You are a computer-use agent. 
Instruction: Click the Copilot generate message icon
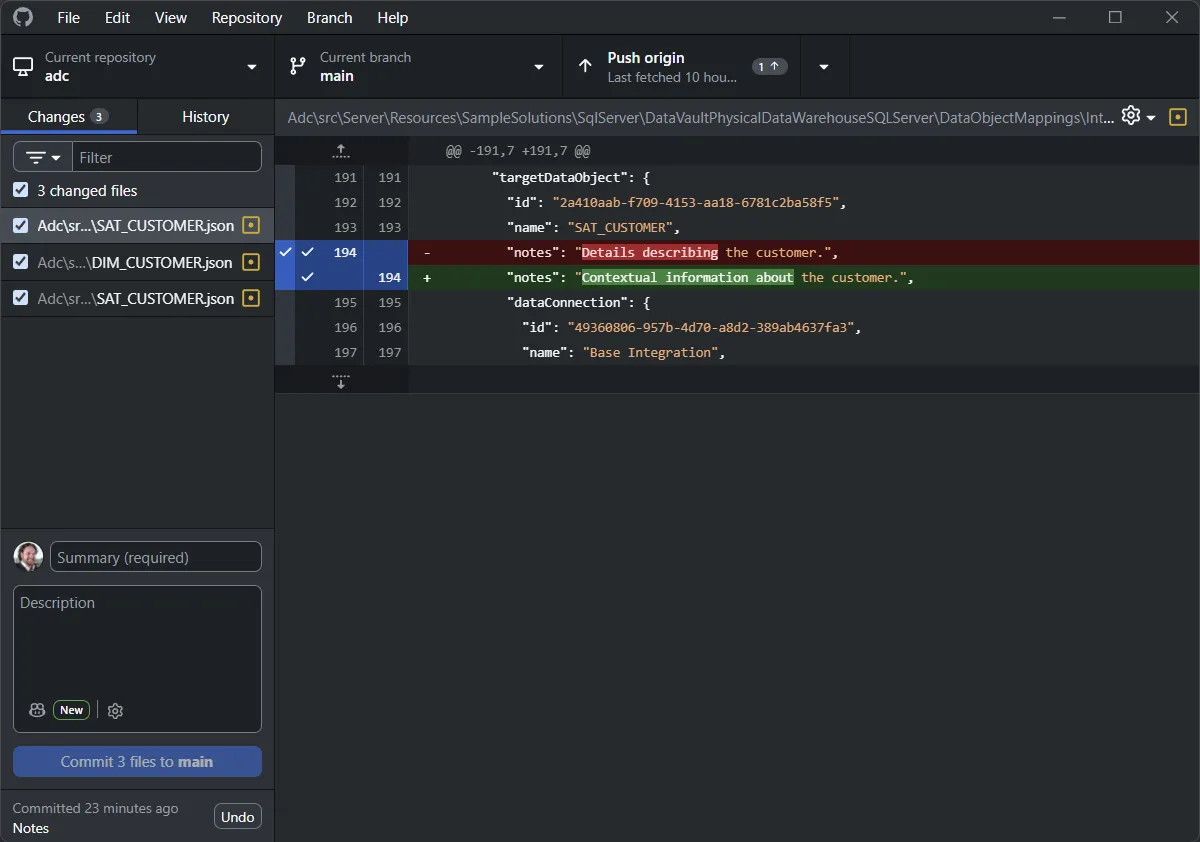coord(37,710)
